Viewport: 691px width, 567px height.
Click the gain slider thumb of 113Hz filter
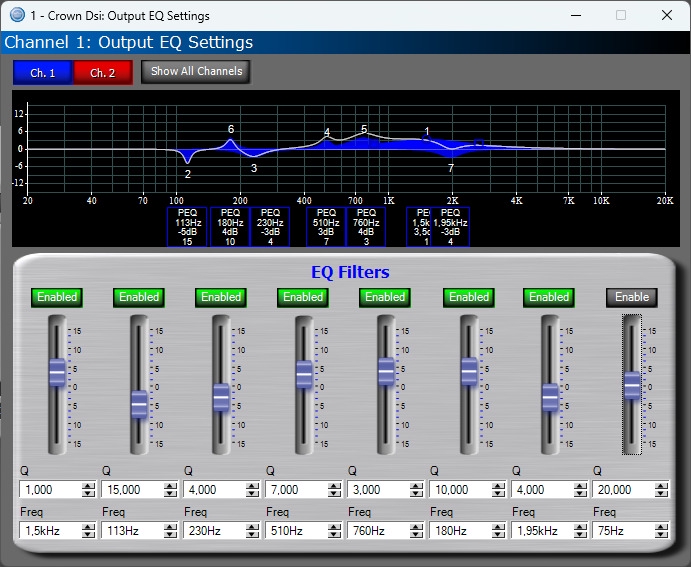(139, 404)
